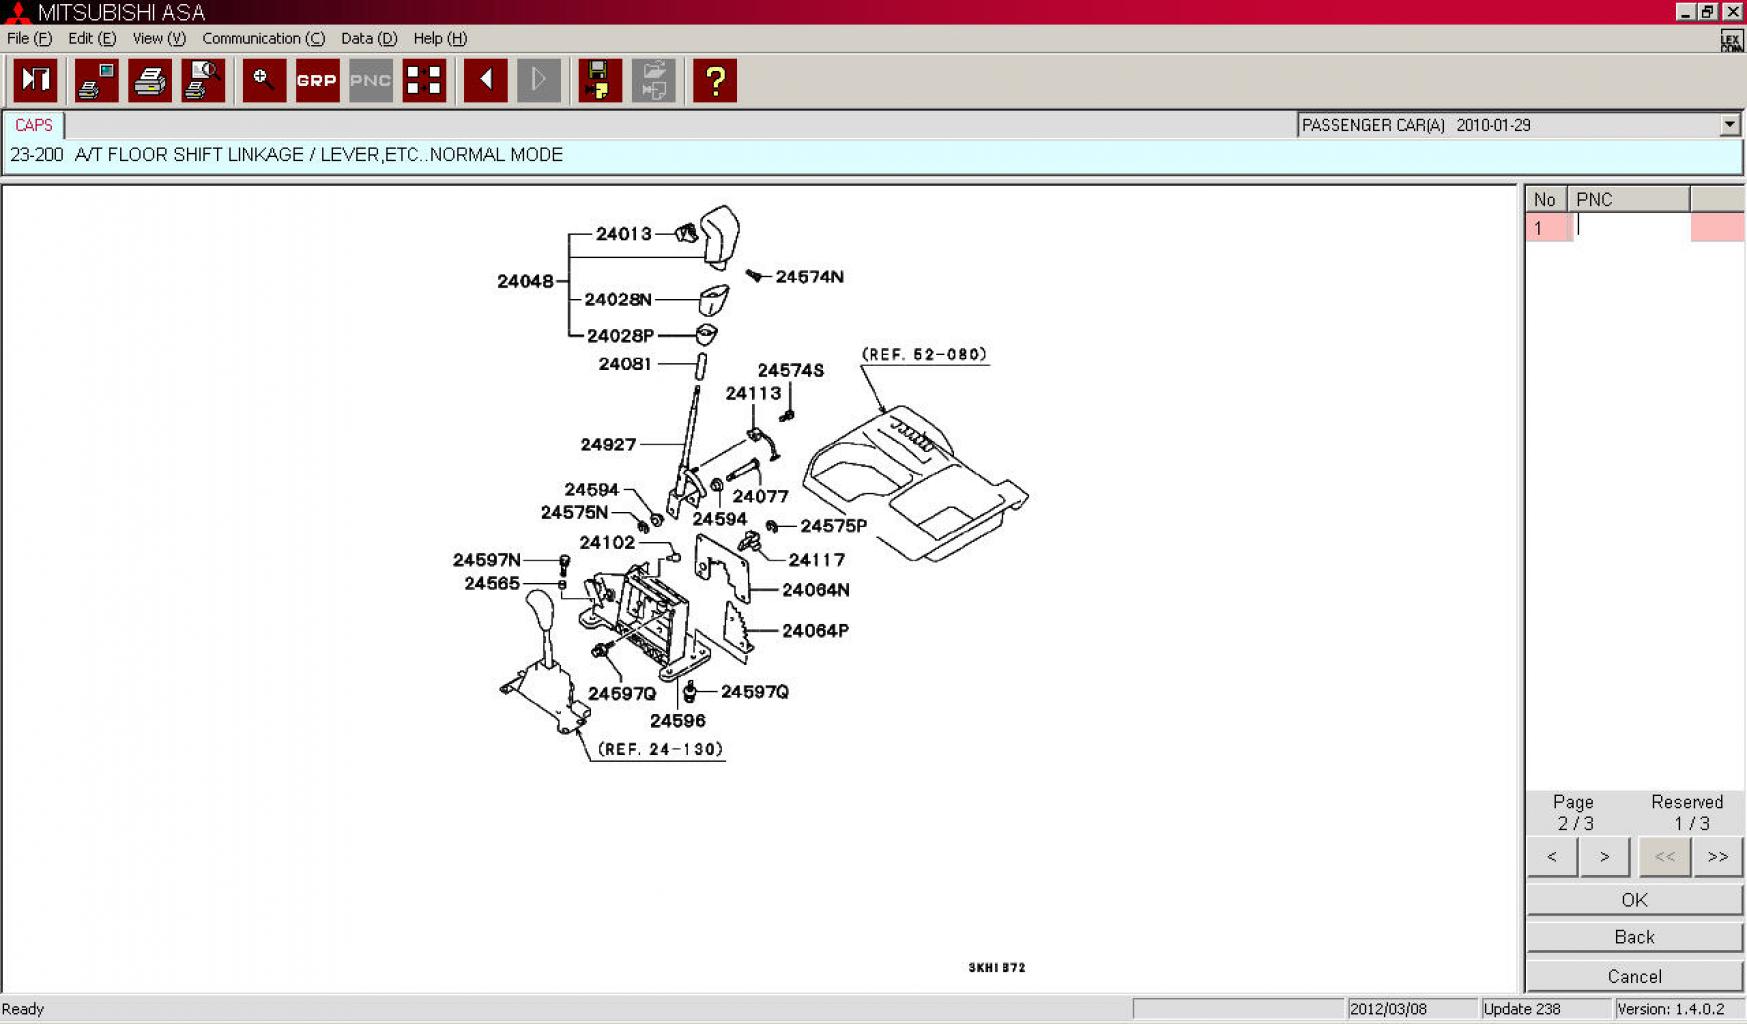The height and width of the screenshot is (1024, 1747).
Task: Click the print screen toolbar icon
Action: click(x=97, y=80)
